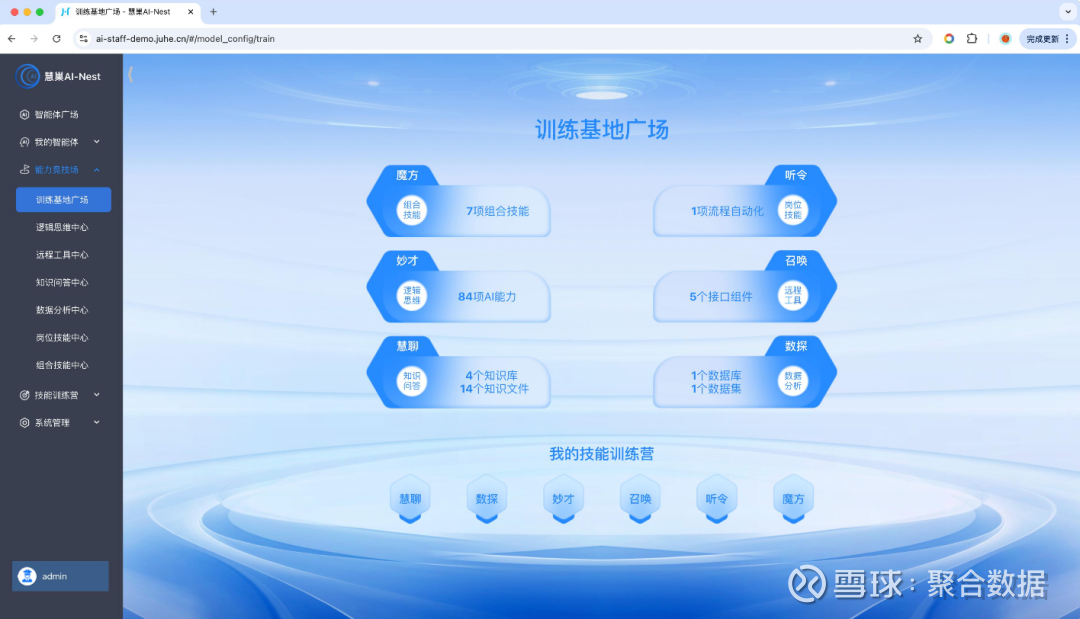Open the colorful Google extension icon
1080x619 pixels.
[x=949, y=39]
